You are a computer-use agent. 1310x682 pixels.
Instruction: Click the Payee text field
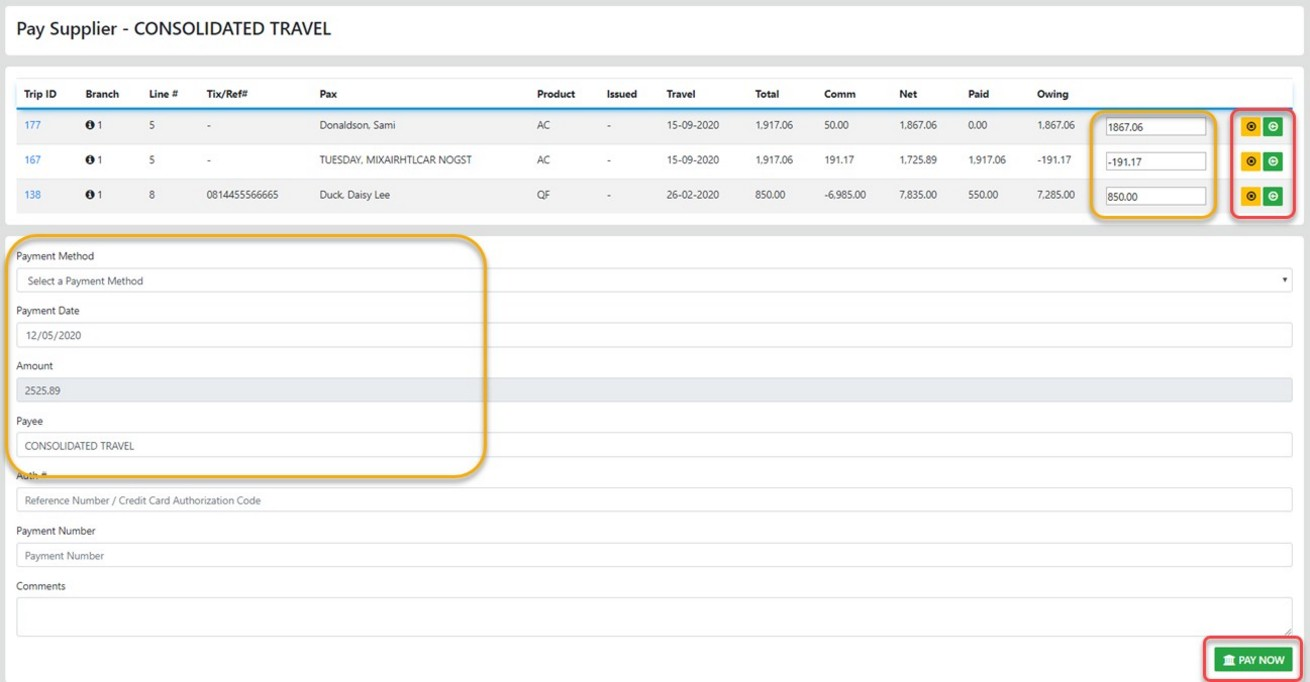[x=654, y=446]
